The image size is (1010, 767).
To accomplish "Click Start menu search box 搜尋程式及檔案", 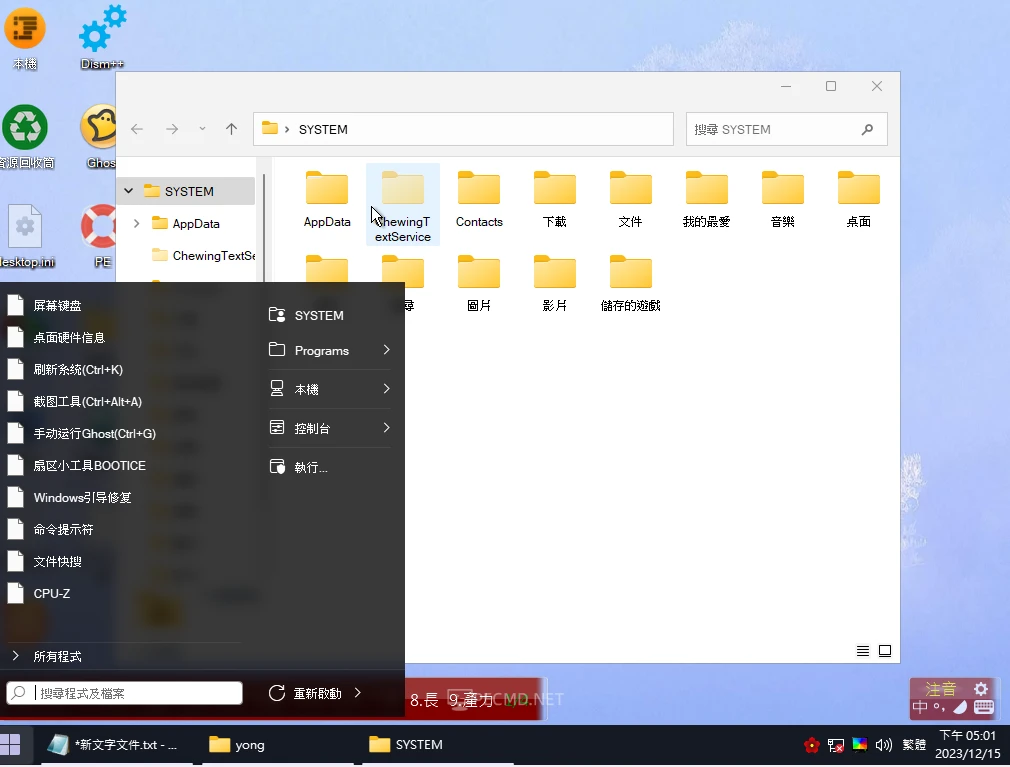I will pos(124,693).
